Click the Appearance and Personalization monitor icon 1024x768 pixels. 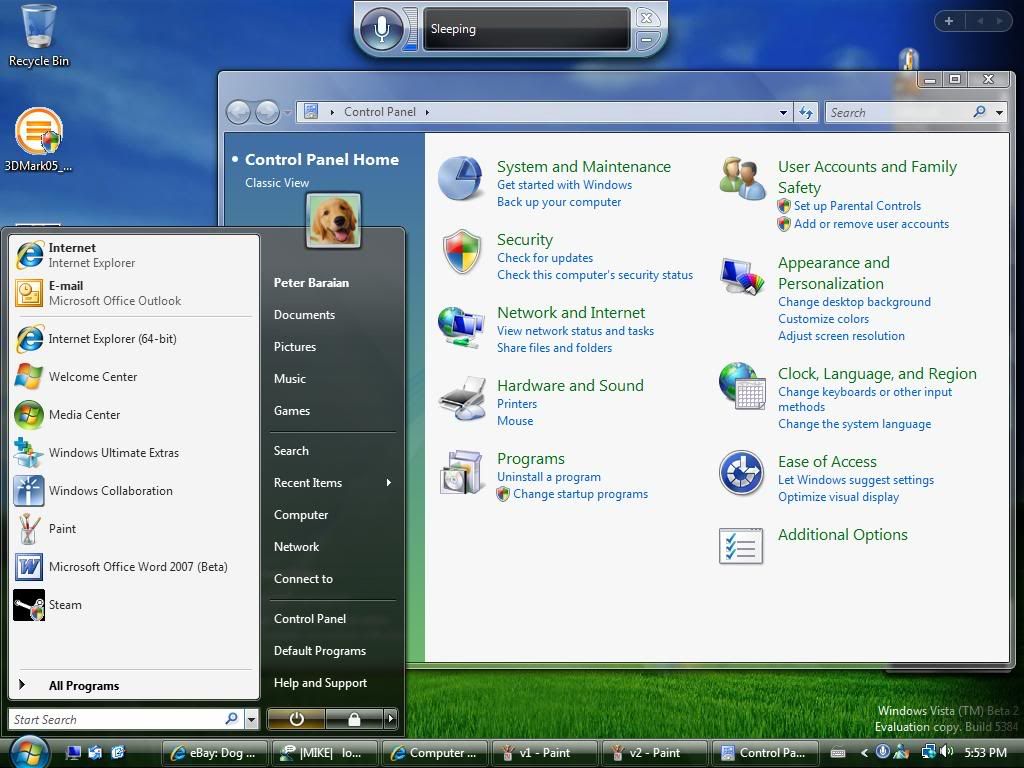[743, 276]
